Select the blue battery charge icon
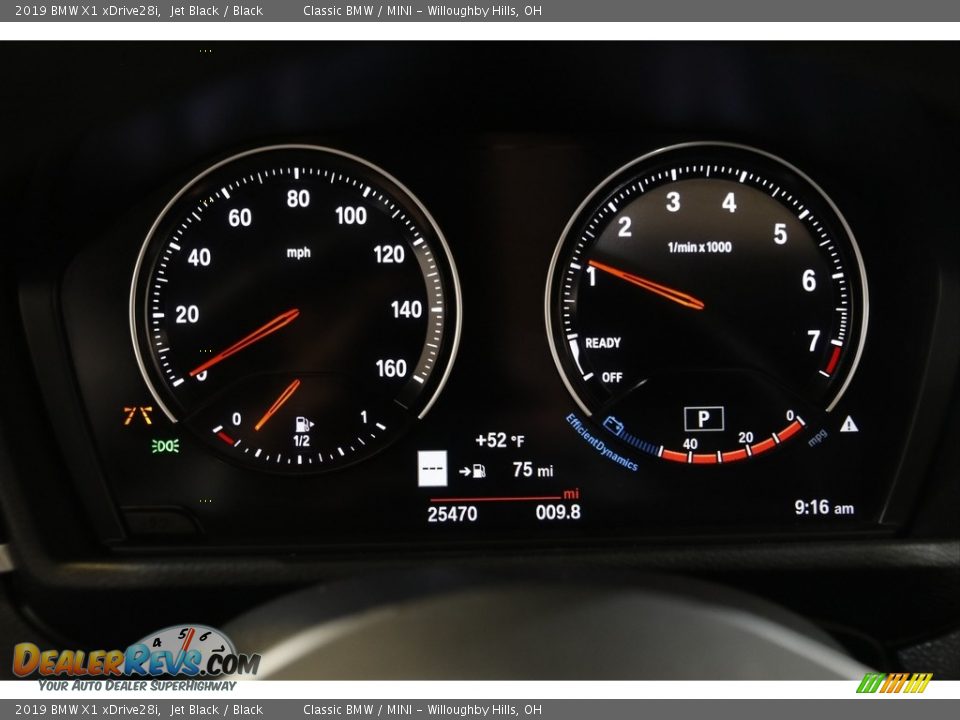This screenshot has height=720, width=960. point(613,425)
